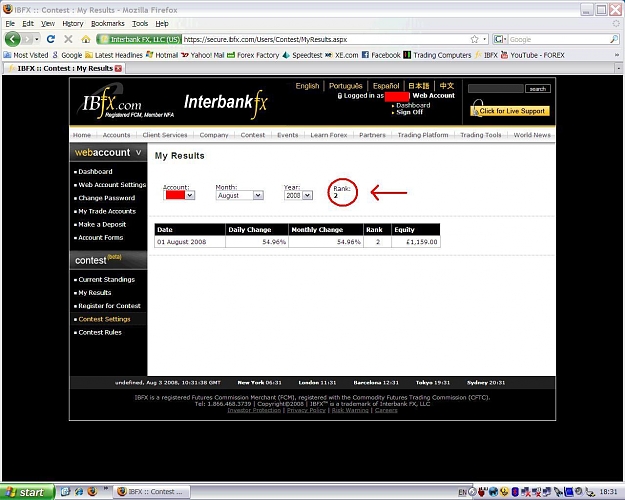Viewport: 625px width, 500px height.
Task: Click the search magnifier icon in Google box
Action: tap(614, 39)
